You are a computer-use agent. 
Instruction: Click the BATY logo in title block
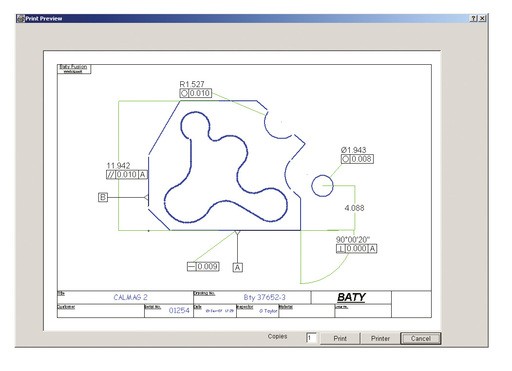pyautogui.click(x=351, y=297)
